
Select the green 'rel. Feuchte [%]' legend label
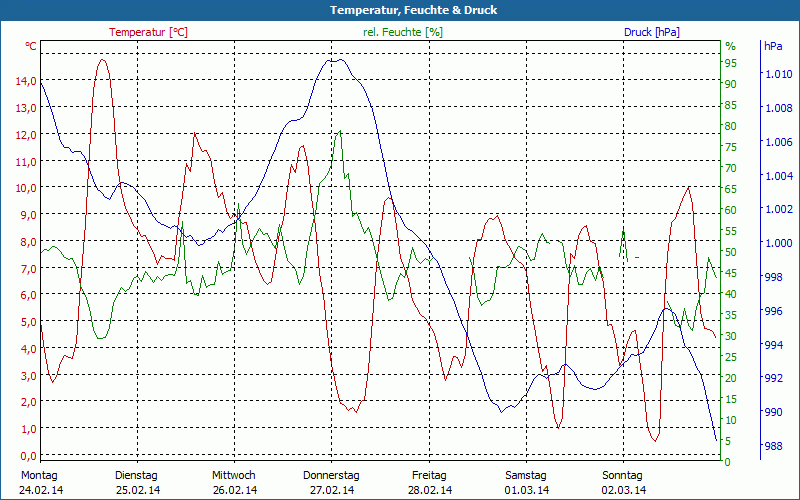pyautogui.click(x=403, y=32)
